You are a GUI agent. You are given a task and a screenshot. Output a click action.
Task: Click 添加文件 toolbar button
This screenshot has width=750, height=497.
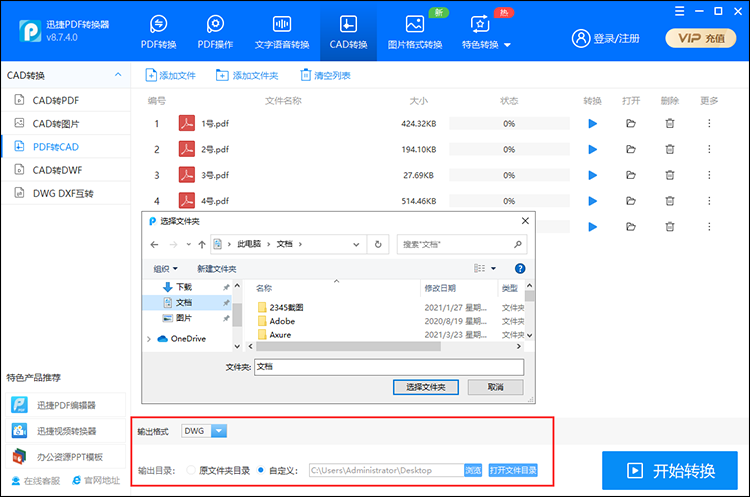point(170,75)
